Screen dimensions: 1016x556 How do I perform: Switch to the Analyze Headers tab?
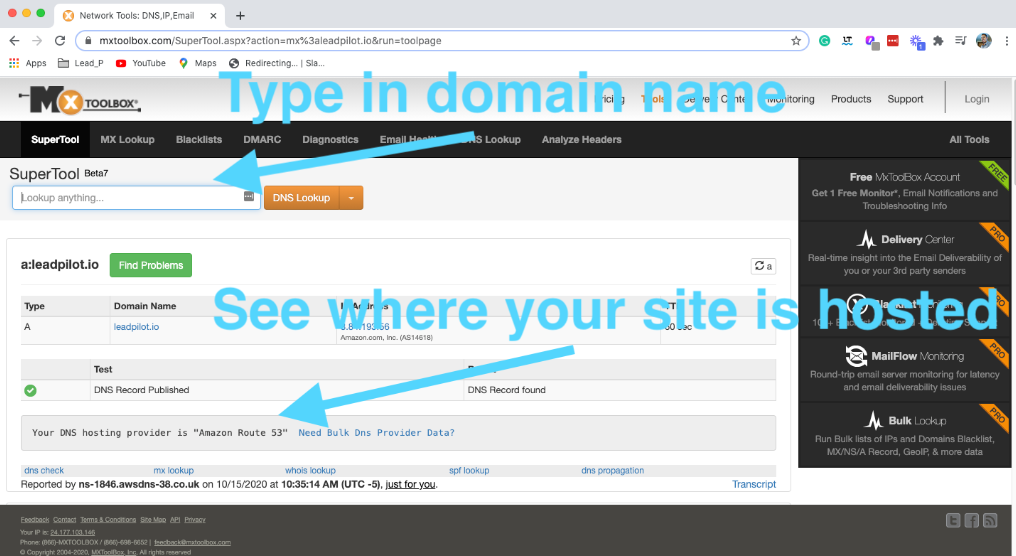pos(582,139)
